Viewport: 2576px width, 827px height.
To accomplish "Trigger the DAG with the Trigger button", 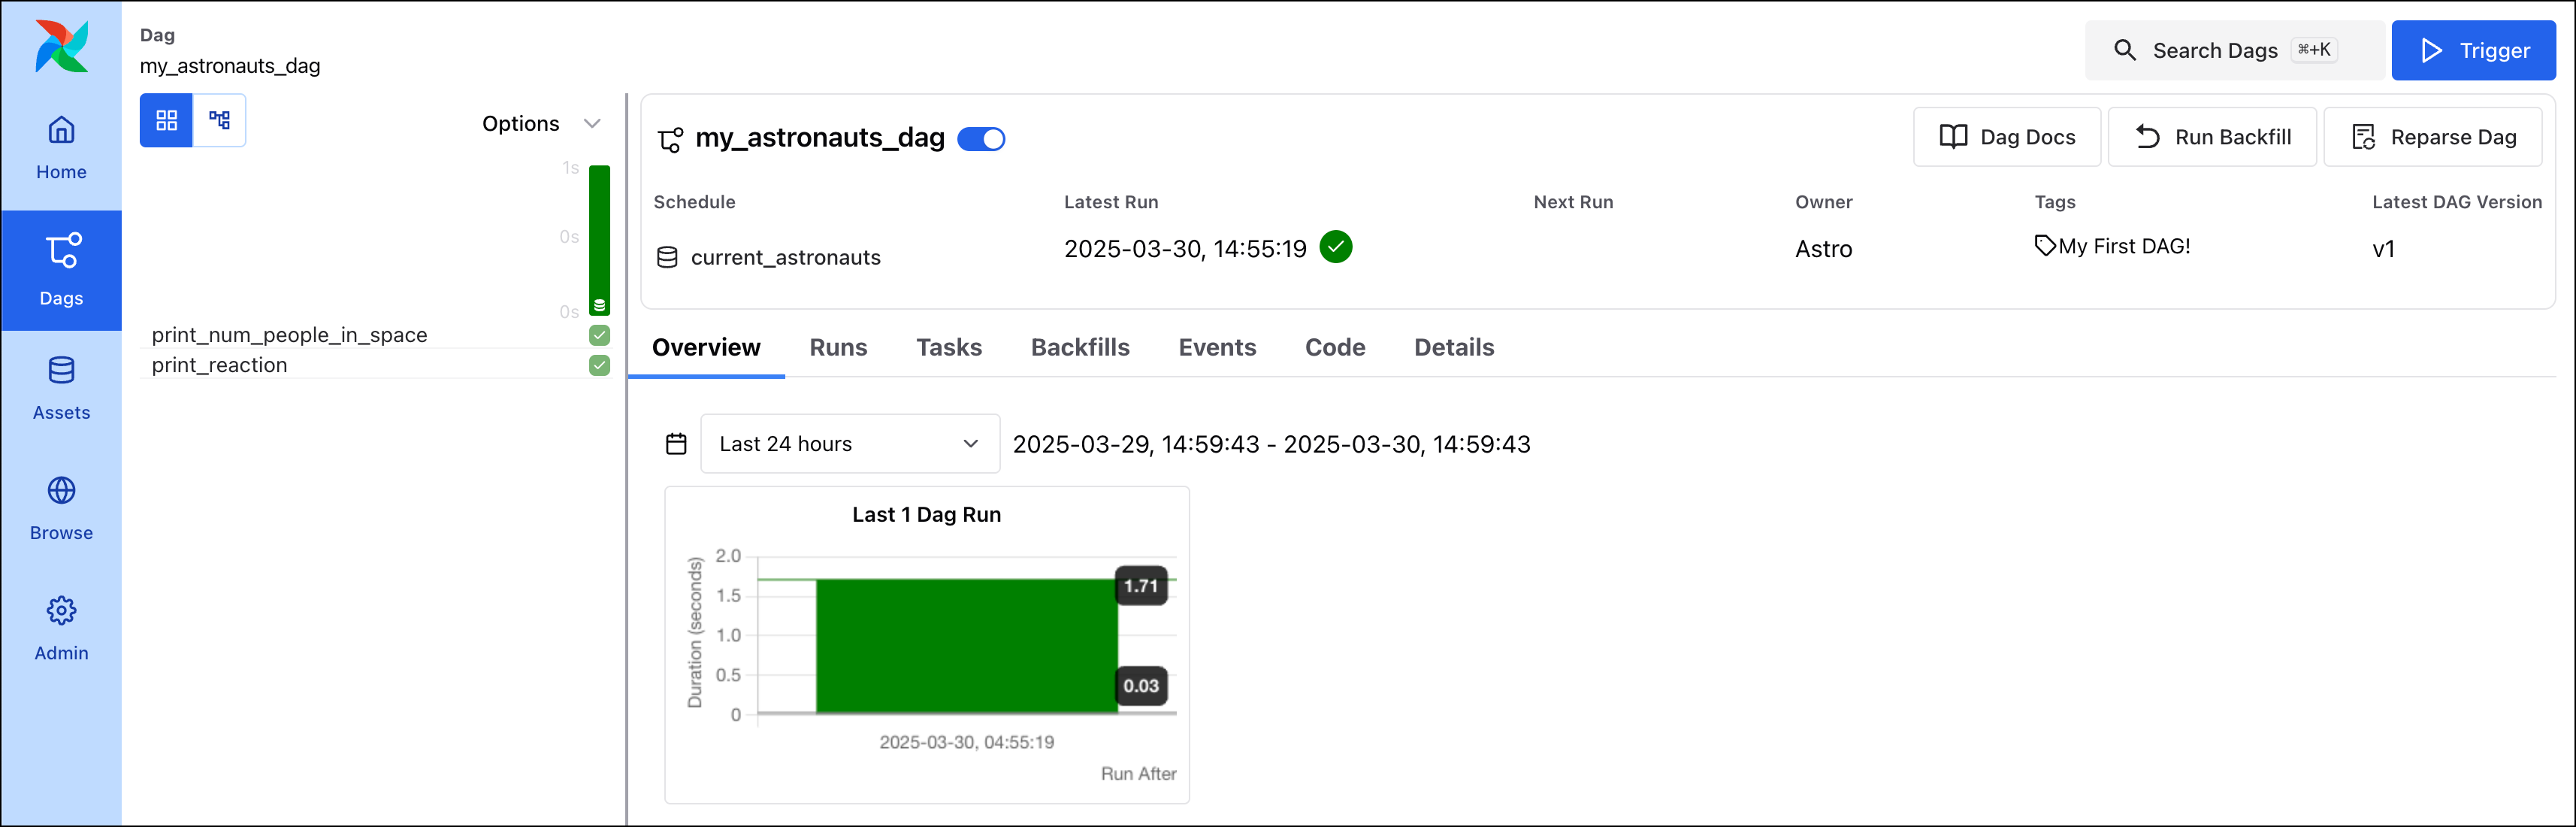I will pos(2473,49).
